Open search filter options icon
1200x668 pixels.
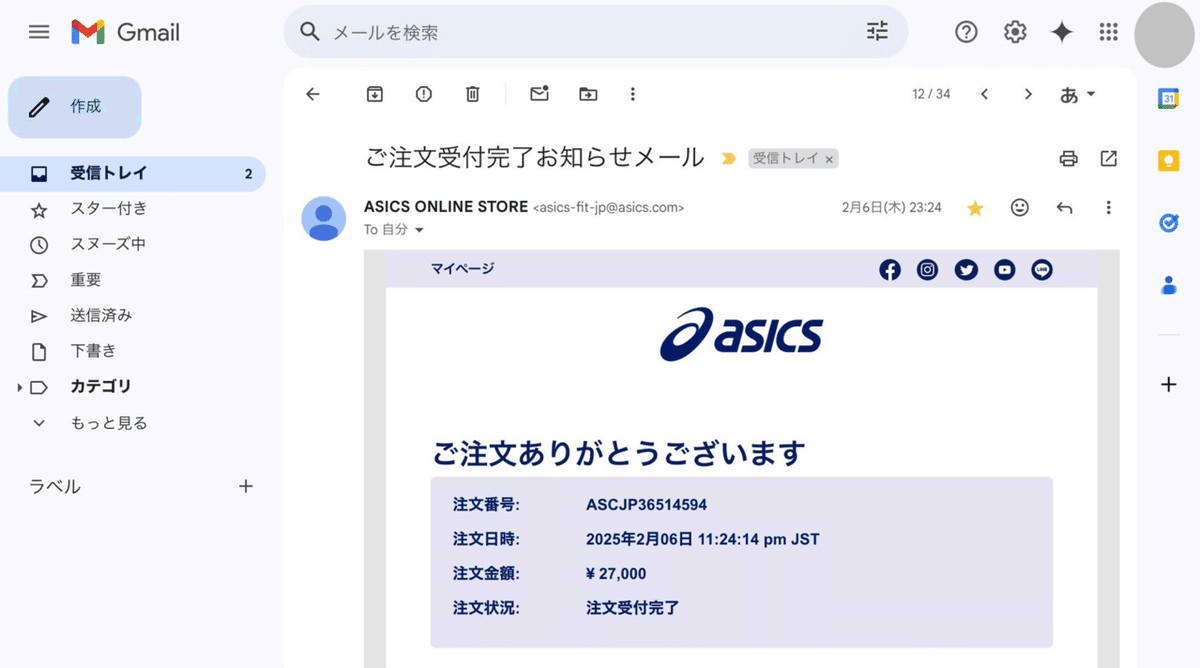(877, 32)
